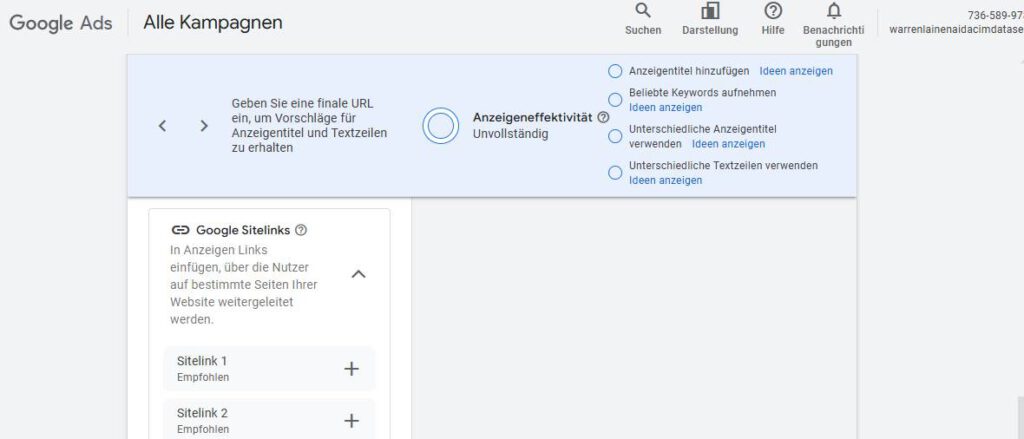The width and height of the screenshot is (1024, 439).
Task: Open the Suchen magnifier icon
Action: 643,10
